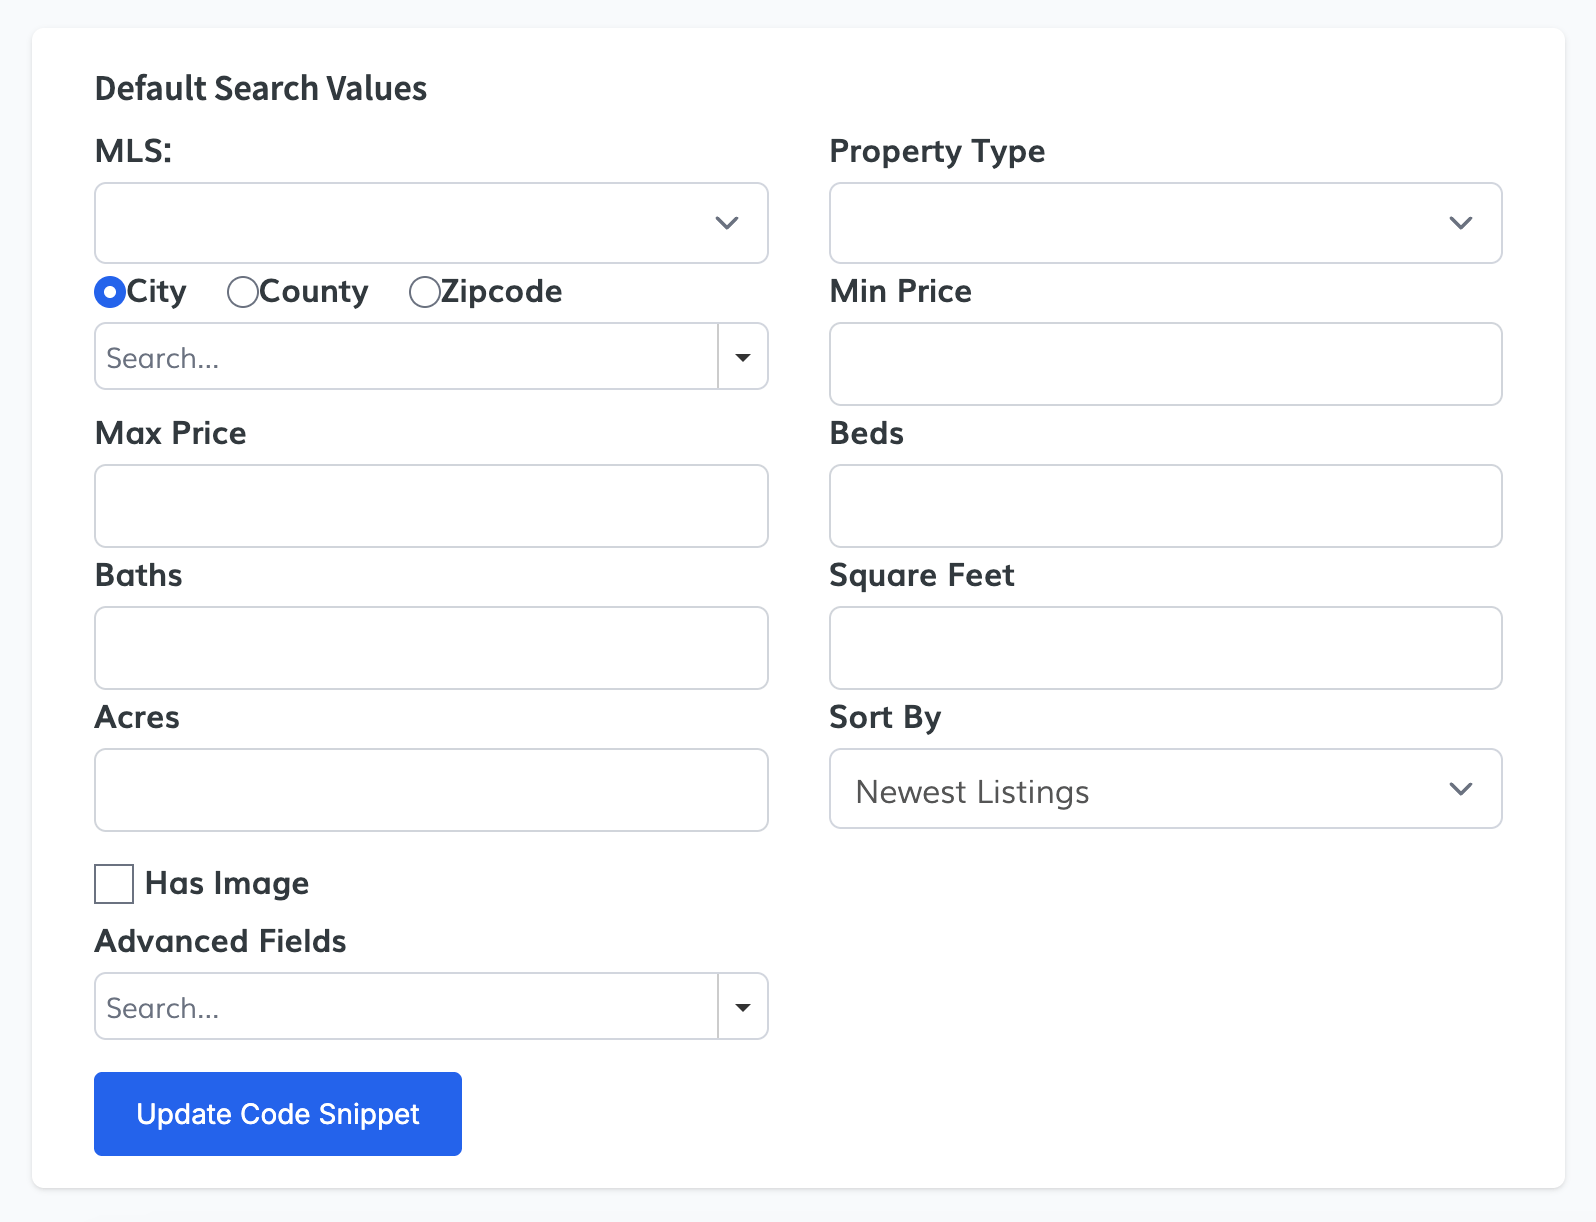Viewport: 1596px width, 1222px height.
Task: Focus the Advanced Fields search input
Action: point(406,1007)
